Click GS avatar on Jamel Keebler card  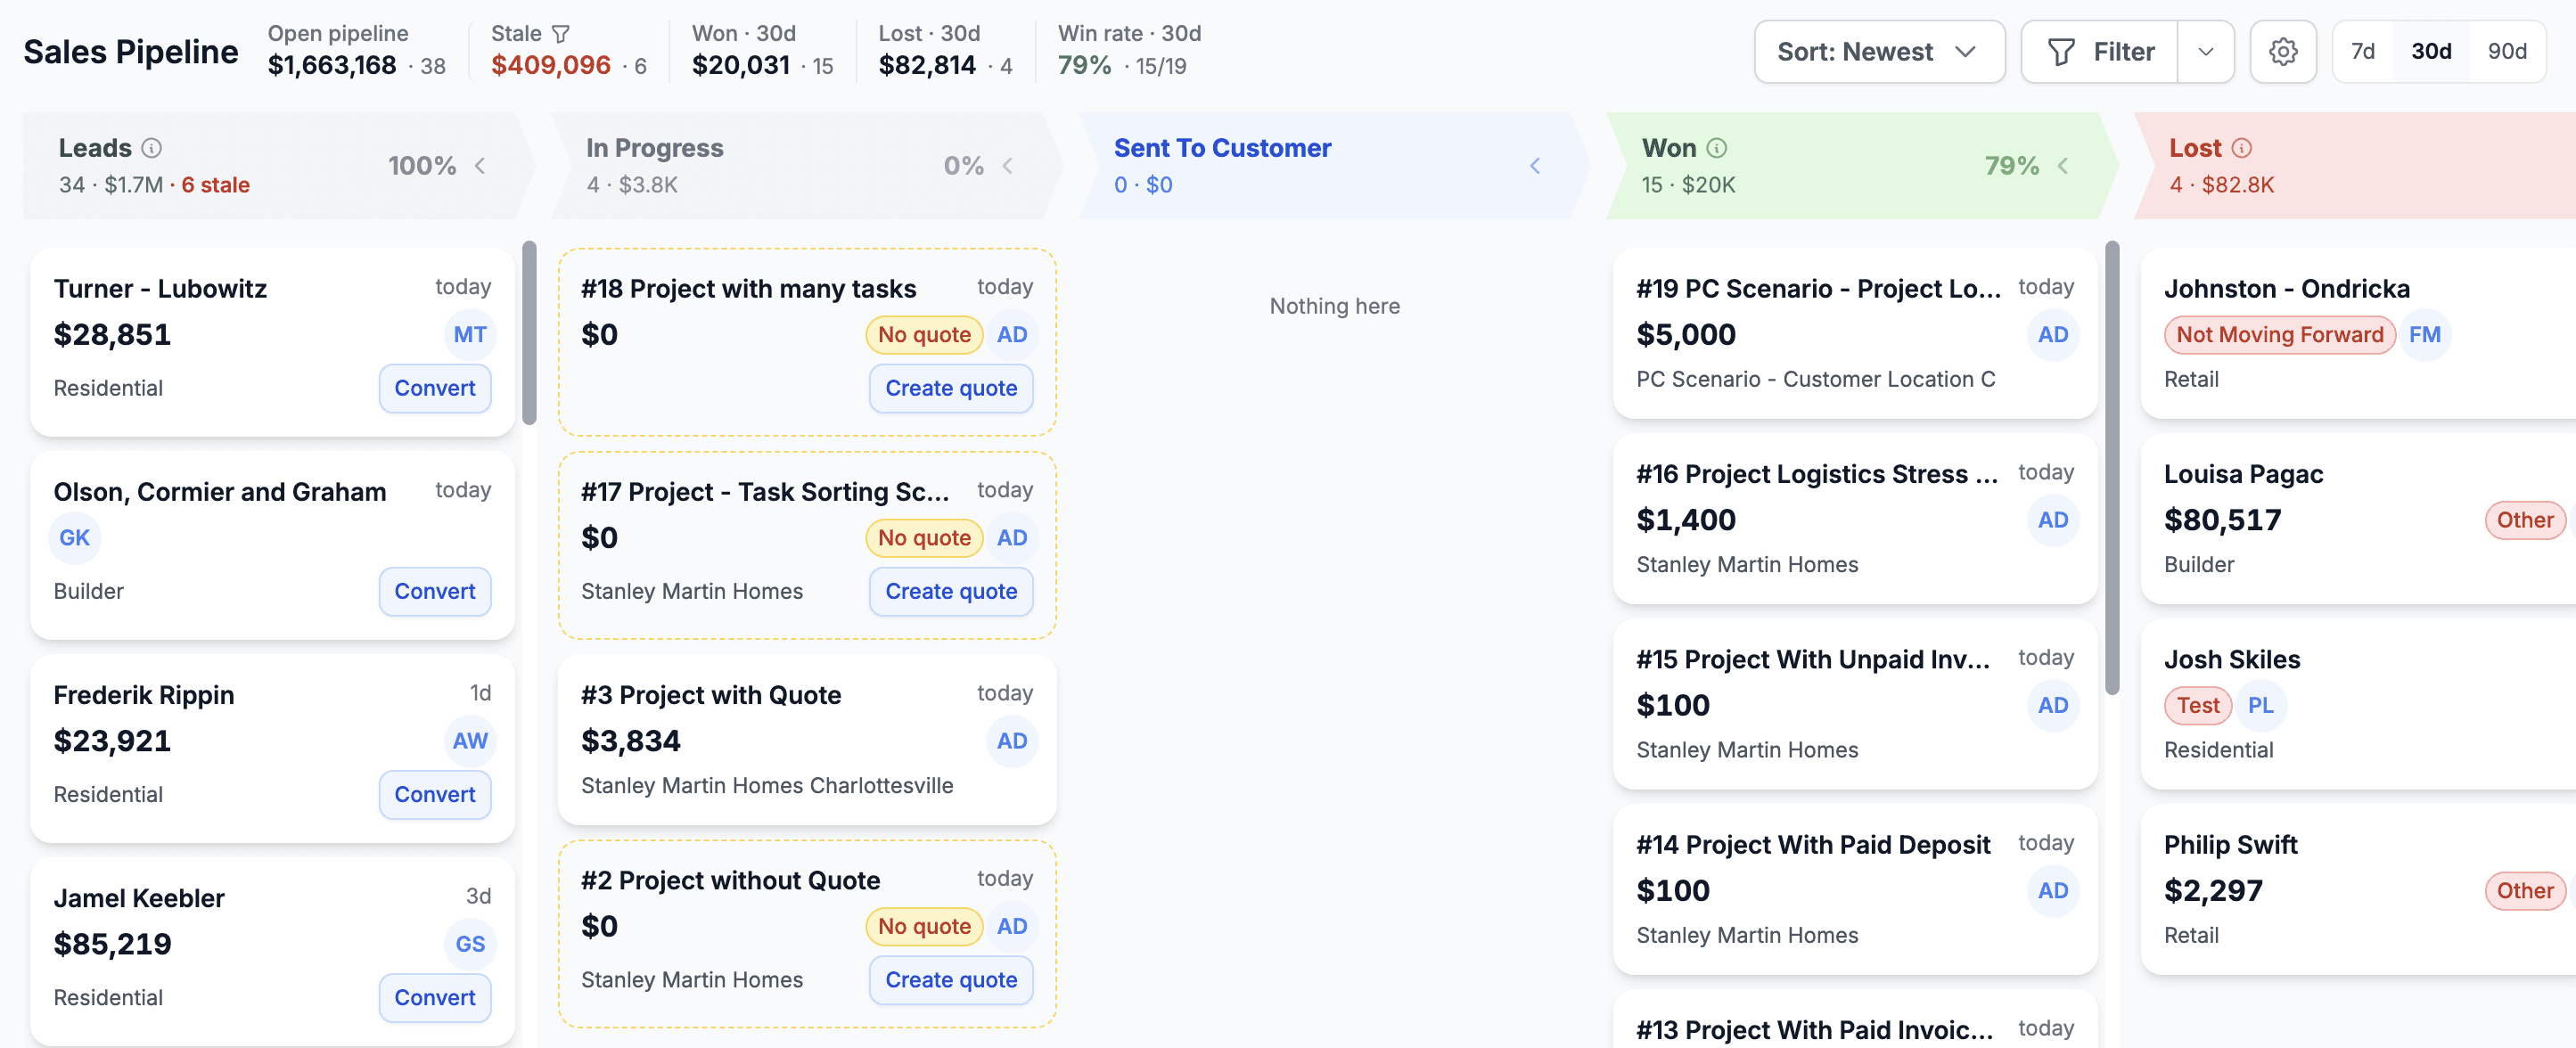[470, 944]
